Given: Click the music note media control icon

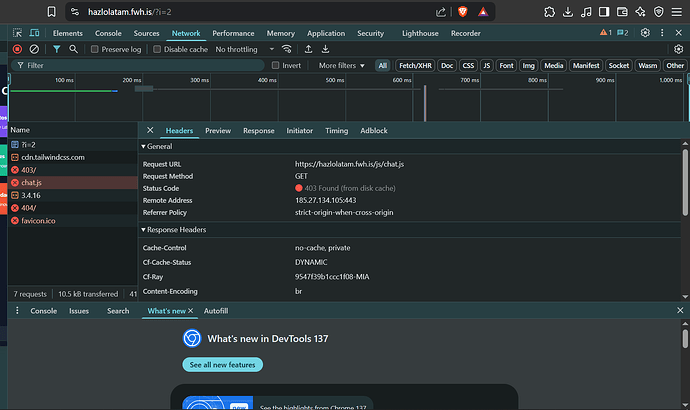Looking at the screenshot, I should (x=586, y=12).
